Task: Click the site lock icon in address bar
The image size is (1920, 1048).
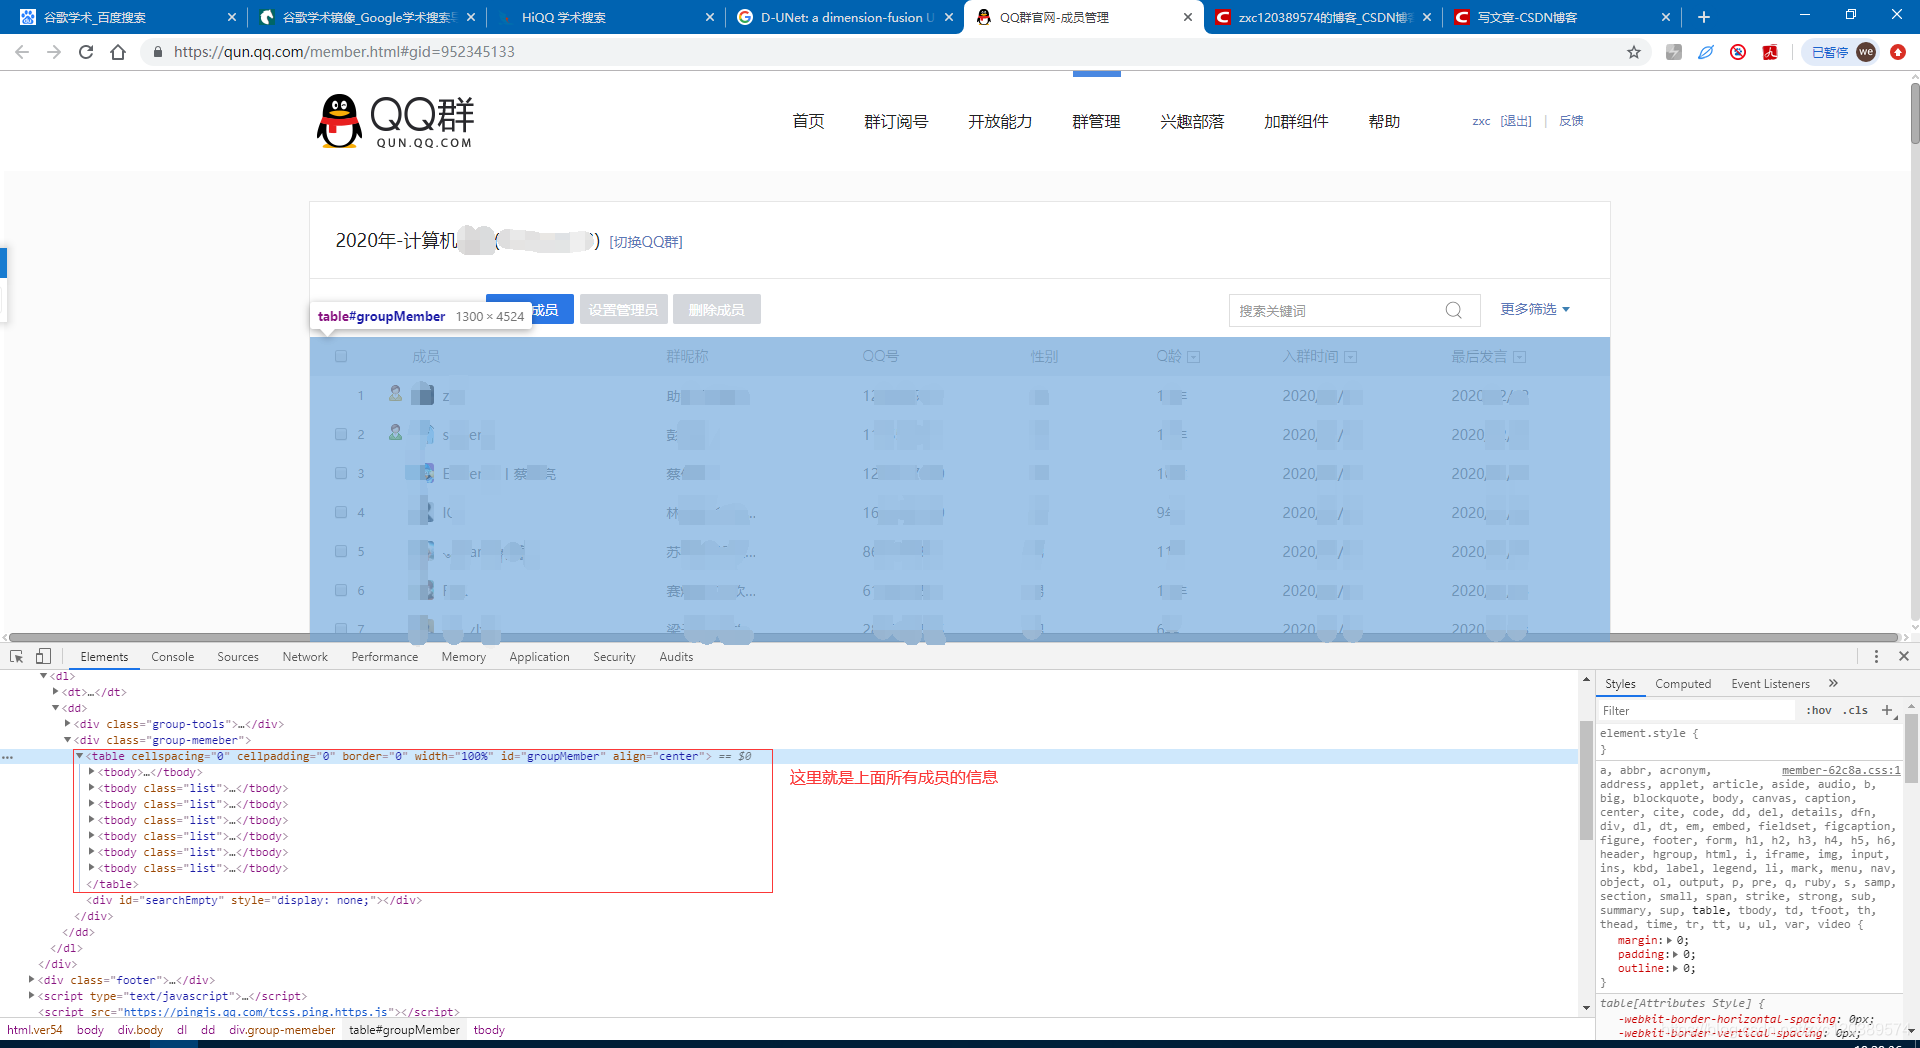Action: (157, 52)
